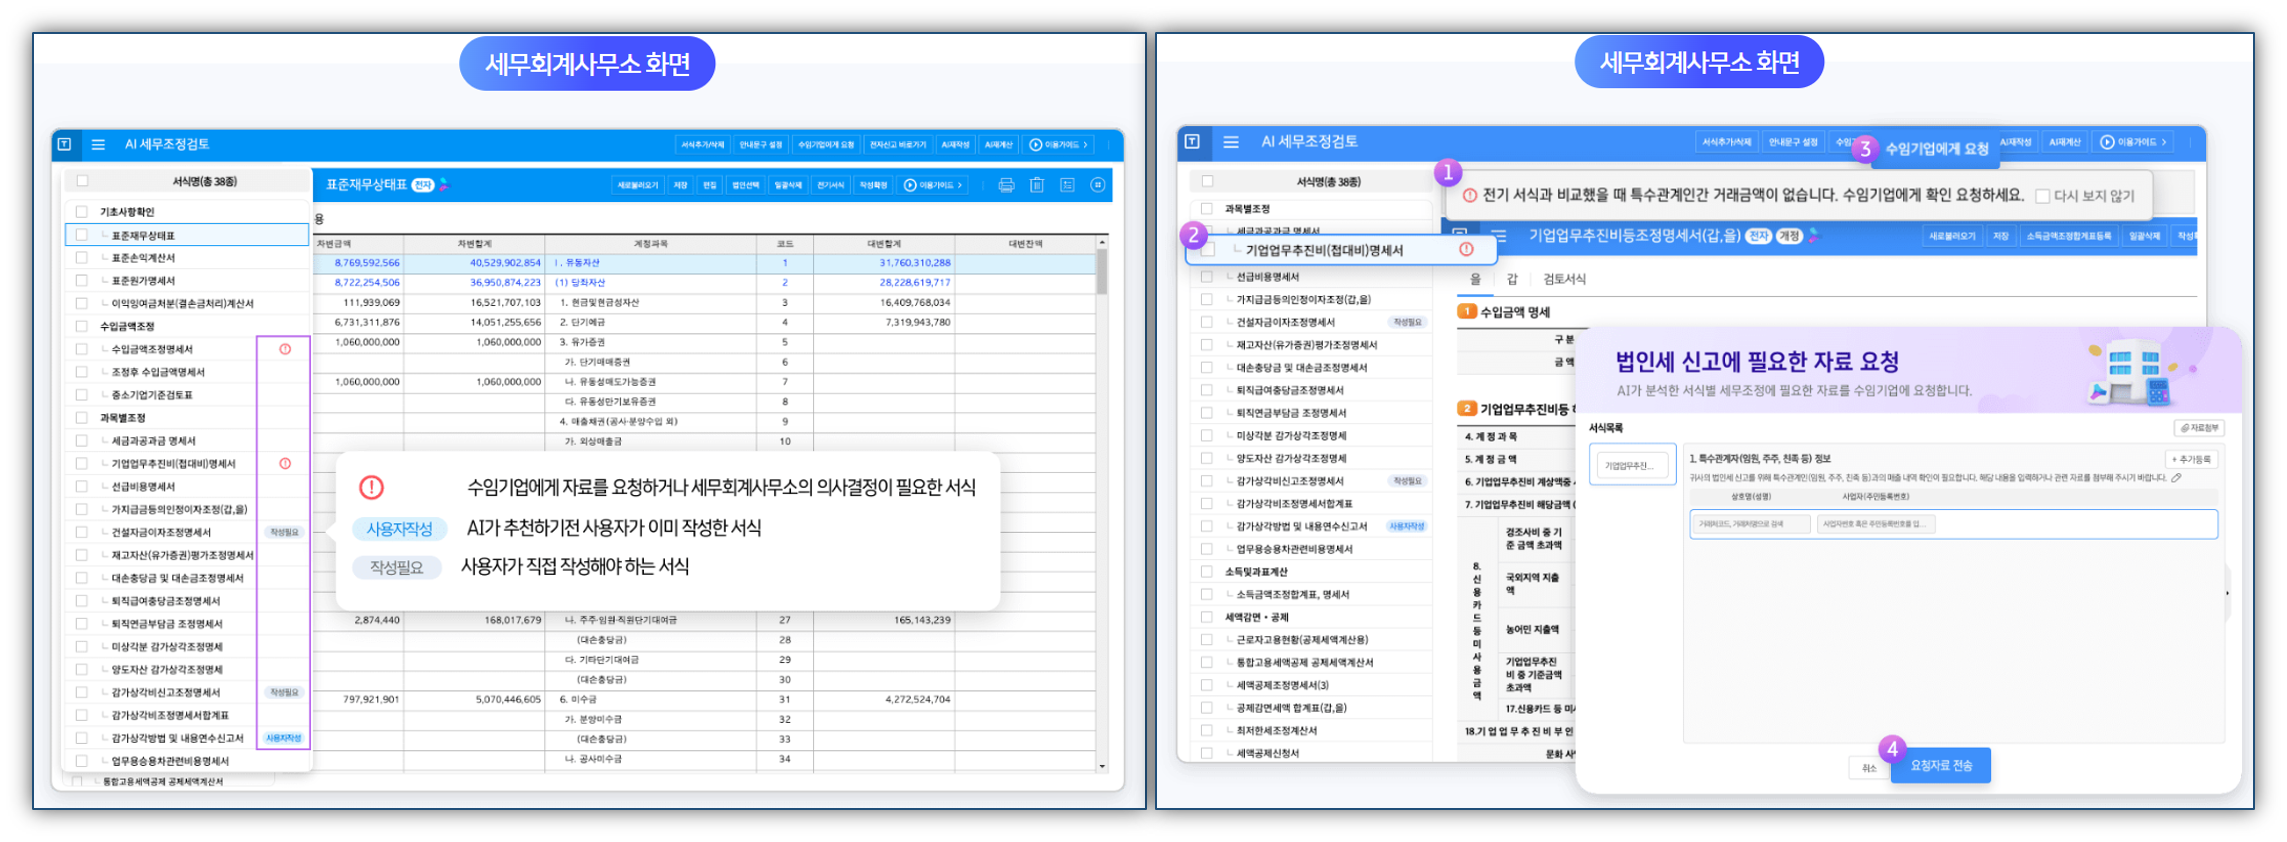The height and width of the screenshot is (842, 2287).
Task: Click the small arrow on the dialog's right edge
Action: click(2227, 593)
